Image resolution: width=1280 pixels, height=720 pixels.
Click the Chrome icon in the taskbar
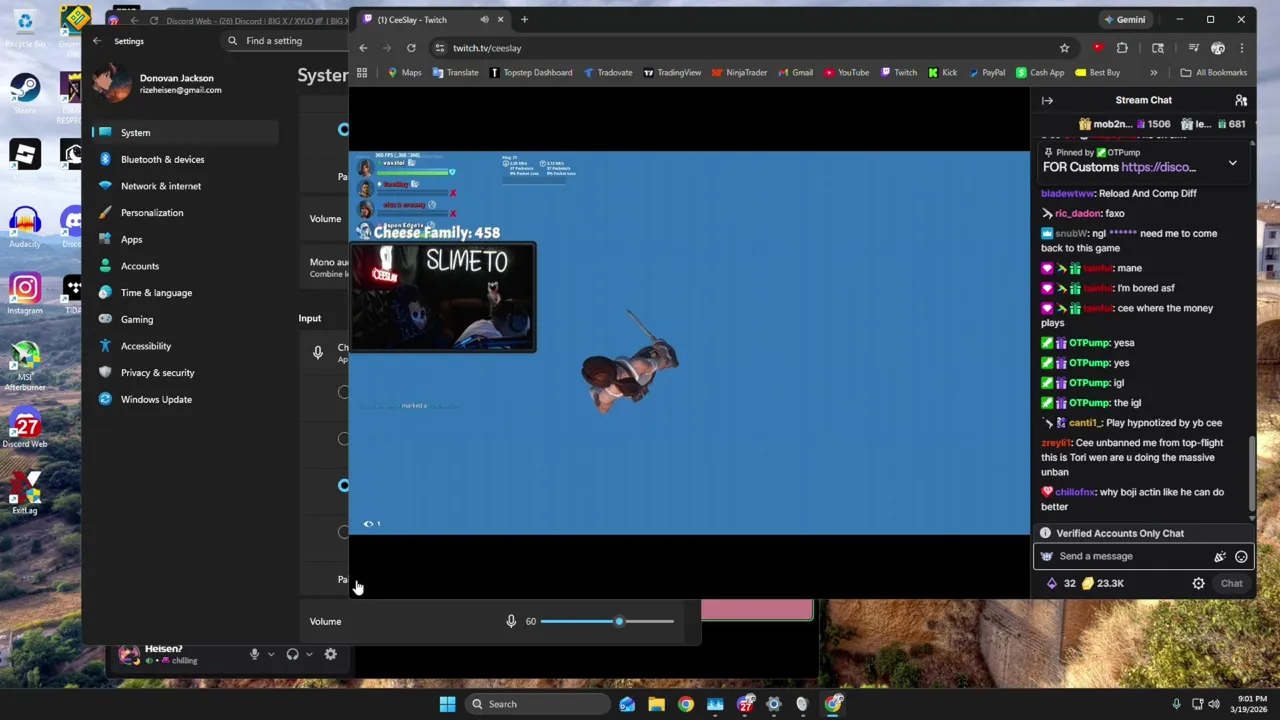click(x=685, y=704)
